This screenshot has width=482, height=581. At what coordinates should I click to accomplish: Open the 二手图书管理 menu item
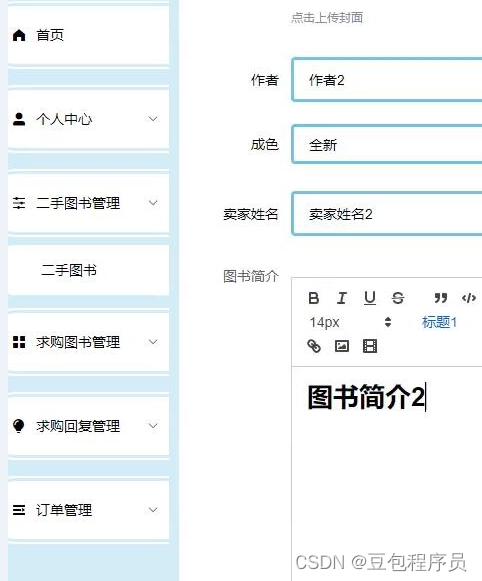coord(89,203)
